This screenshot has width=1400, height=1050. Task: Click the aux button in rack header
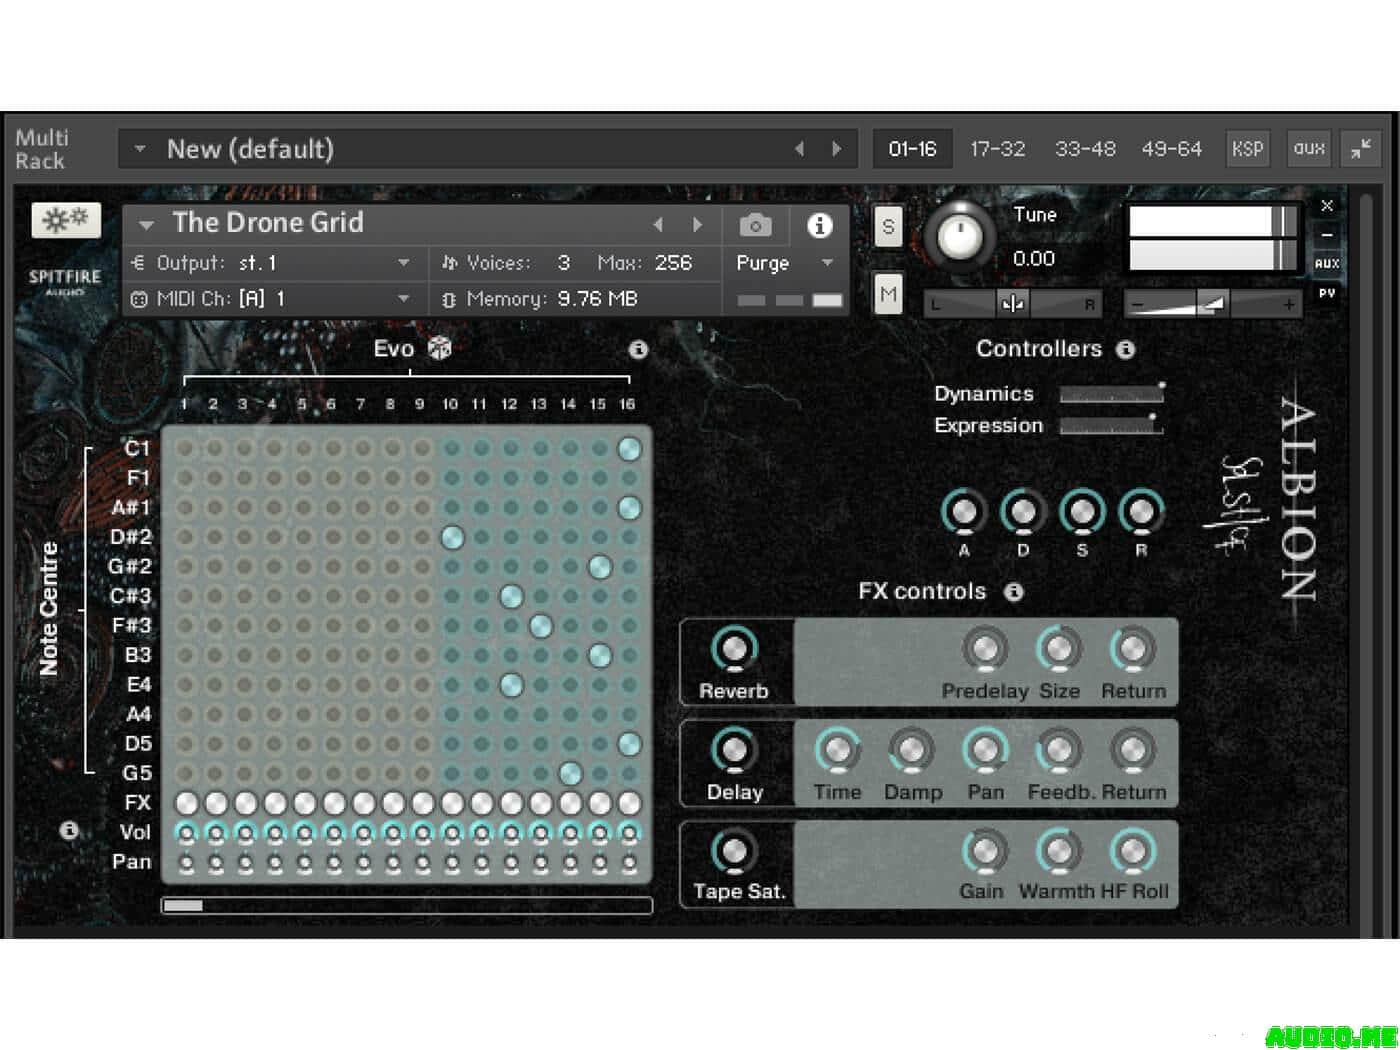pos(1308,149)
